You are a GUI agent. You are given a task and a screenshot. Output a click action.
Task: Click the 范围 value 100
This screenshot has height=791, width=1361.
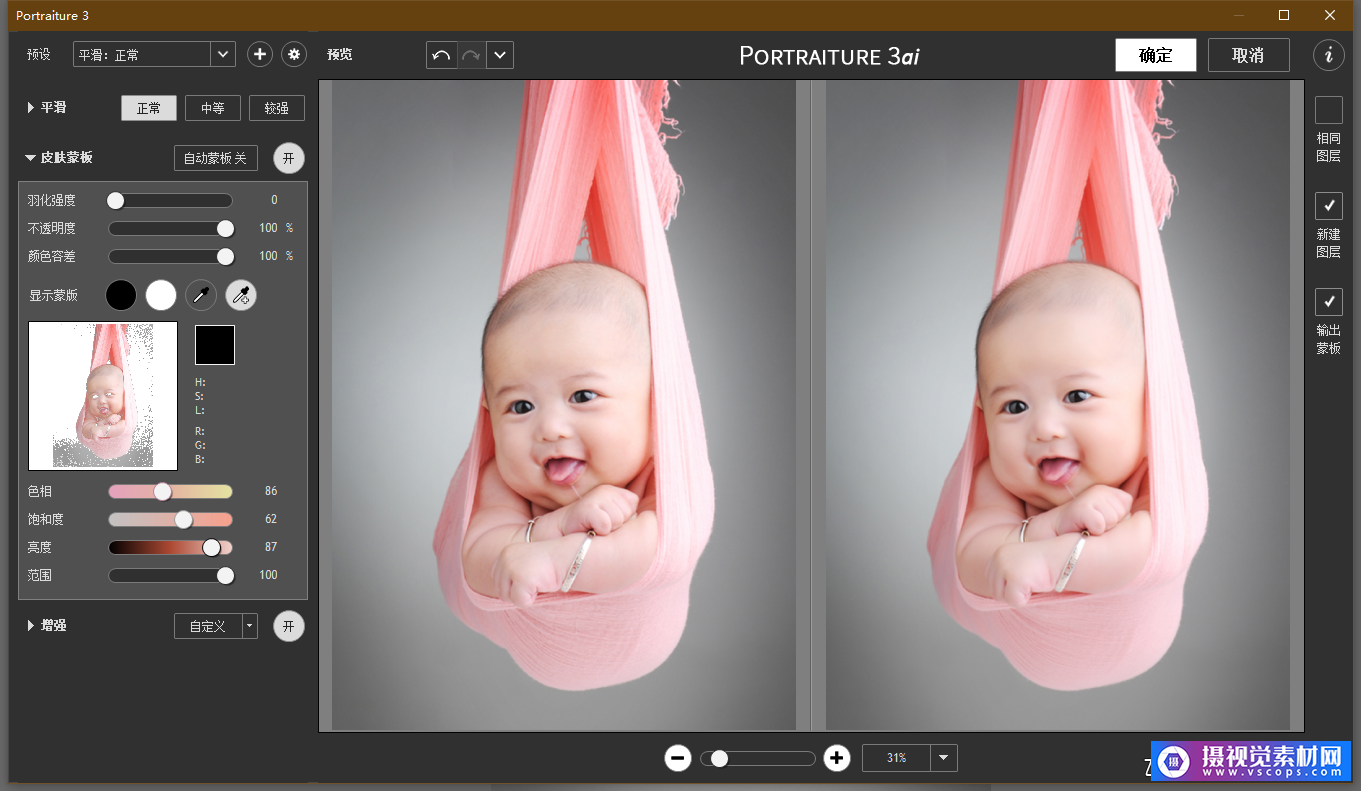coord(268,575)
